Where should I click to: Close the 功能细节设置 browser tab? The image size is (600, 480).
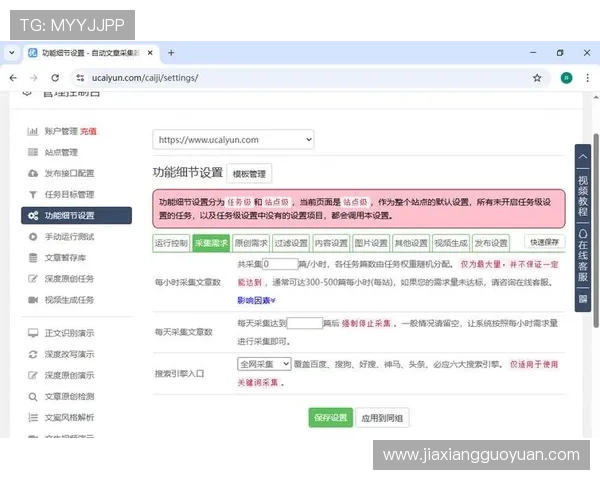(150, 53)
